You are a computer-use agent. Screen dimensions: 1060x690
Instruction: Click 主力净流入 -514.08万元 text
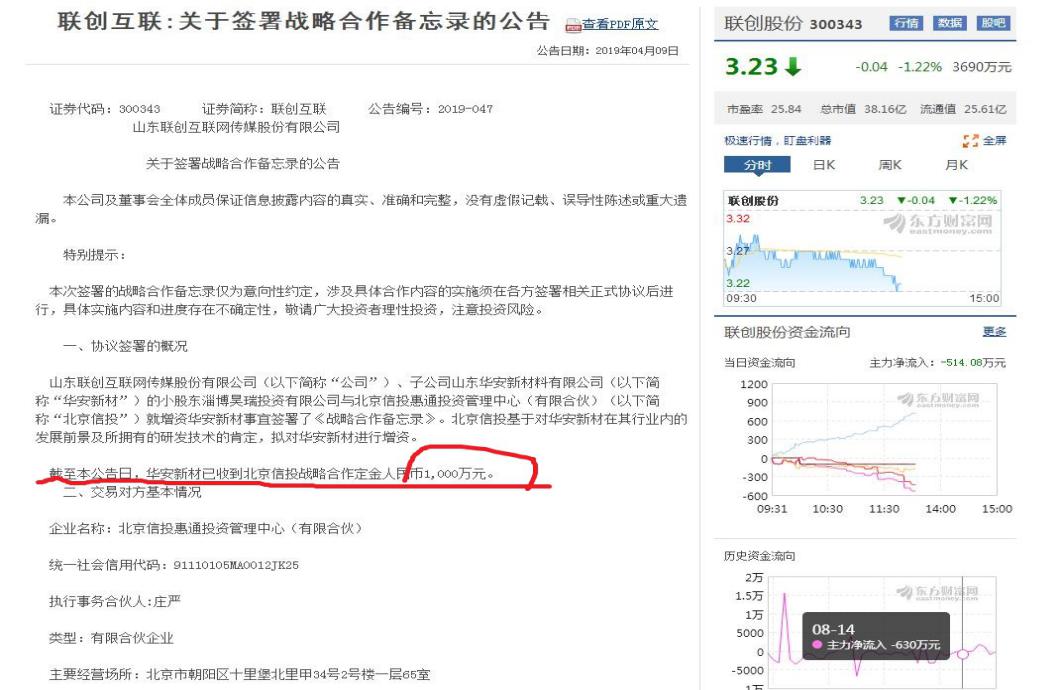pyautogui.click(x=937, y=363)
